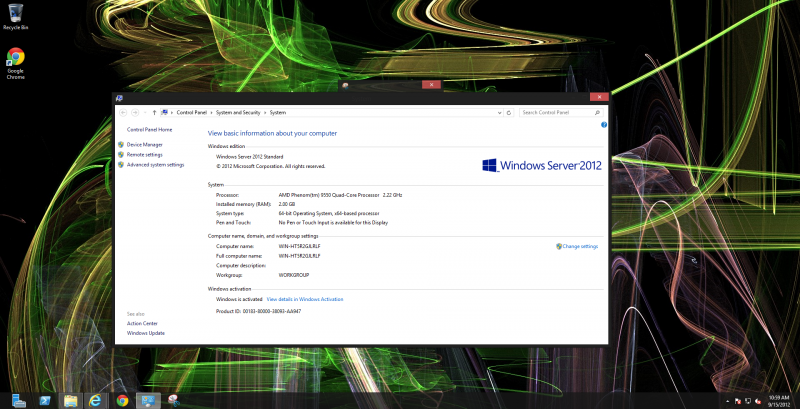Click the forward arrow in System window

click(135, 112)
